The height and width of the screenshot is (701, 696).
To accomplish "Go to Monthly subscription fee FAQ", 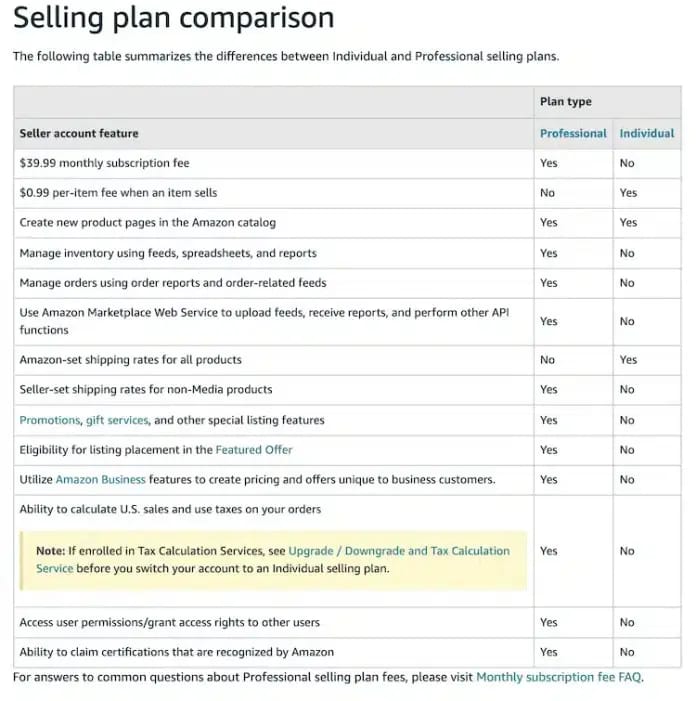I will [559, 677].
